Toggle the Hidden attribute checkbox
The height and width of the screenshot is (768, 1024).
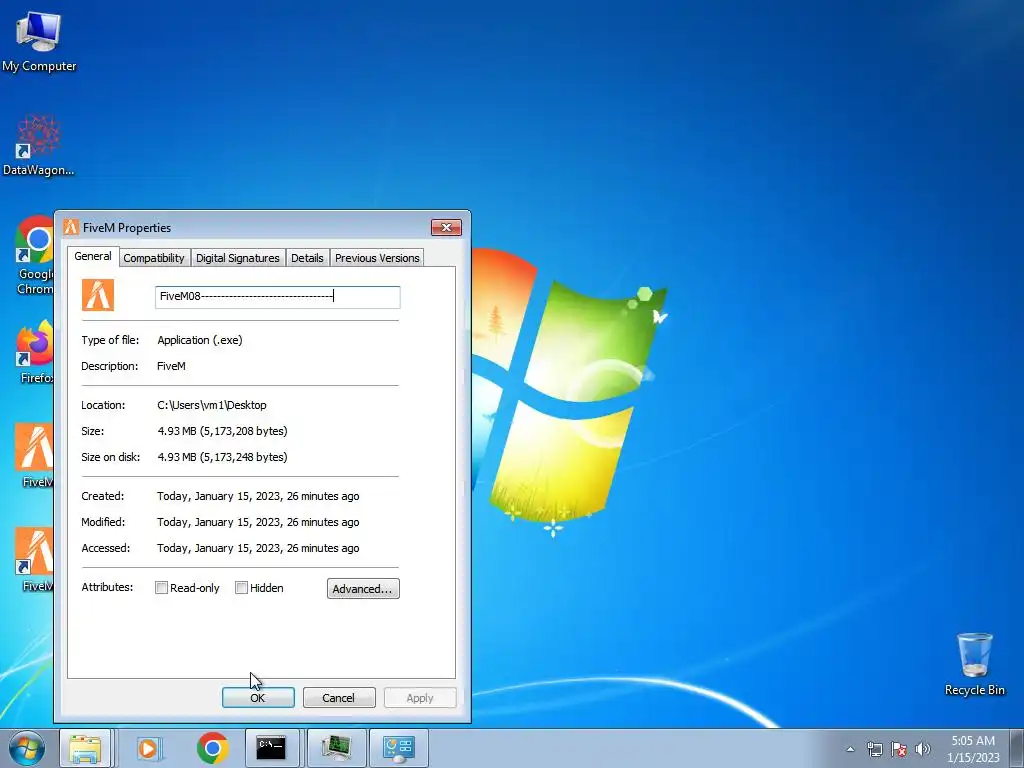(x=241, y=588)
